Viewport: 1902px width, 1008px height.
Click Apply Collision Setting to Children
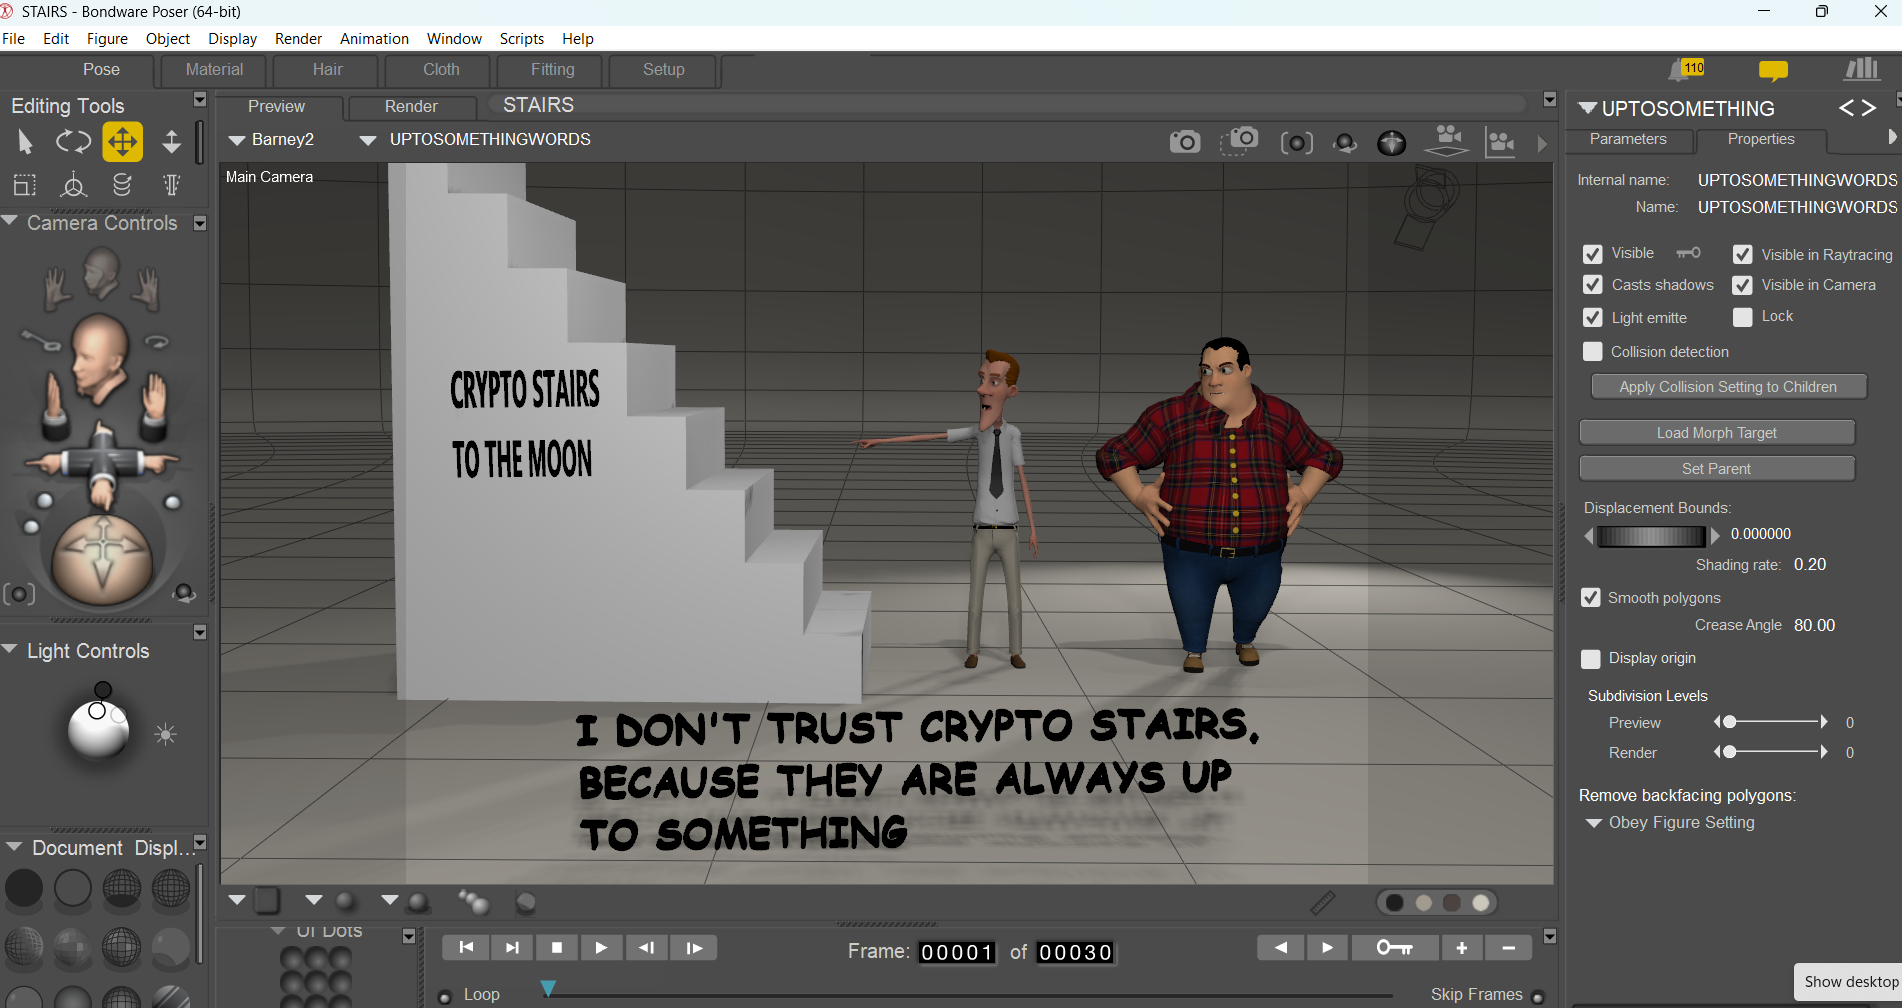tap(1728, 387)
